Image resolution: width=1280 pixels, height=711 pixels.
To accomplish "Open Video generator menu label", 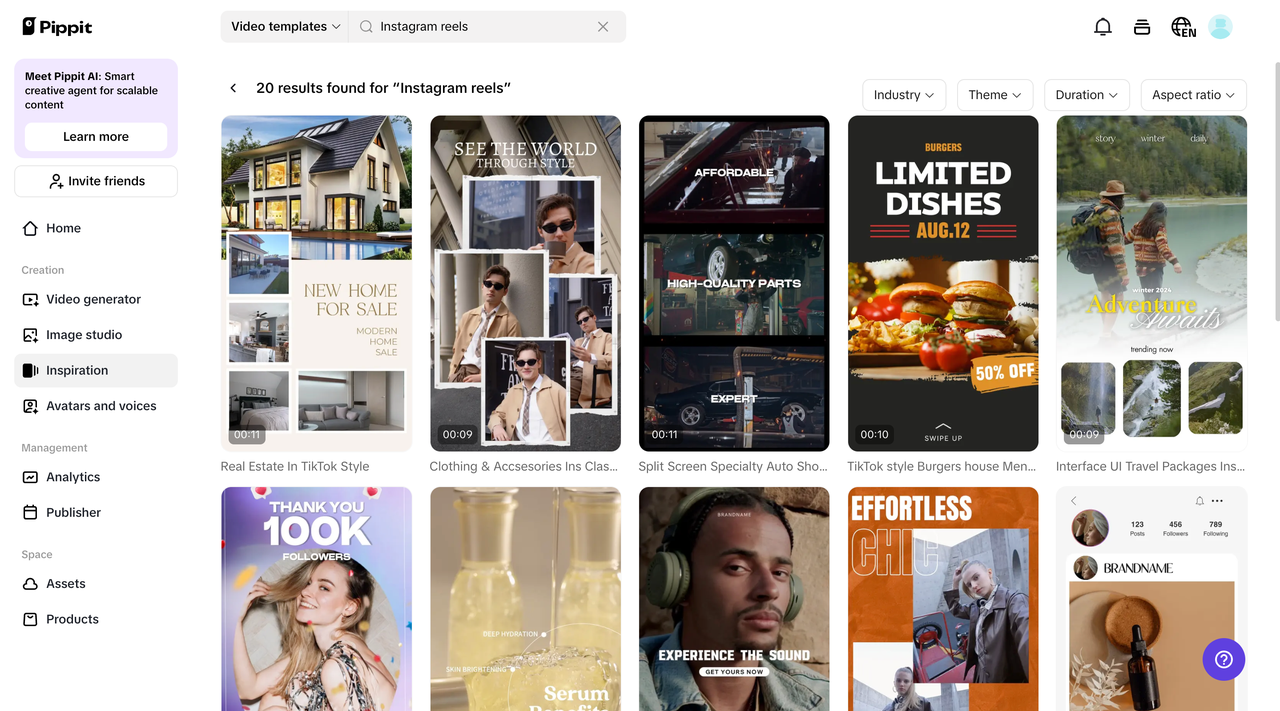I will 93,299.
